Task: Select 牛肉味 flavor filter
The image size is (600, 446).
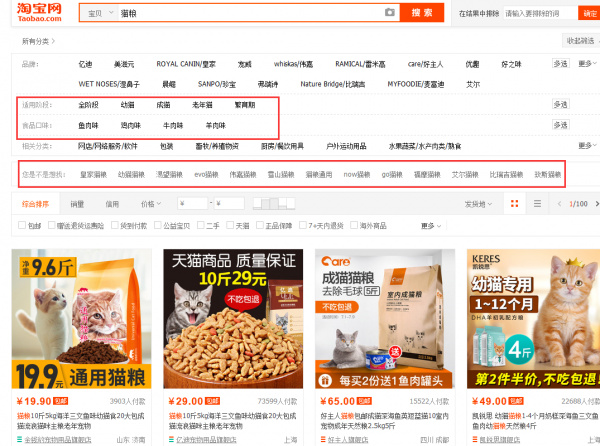Action: click(173, 125)
